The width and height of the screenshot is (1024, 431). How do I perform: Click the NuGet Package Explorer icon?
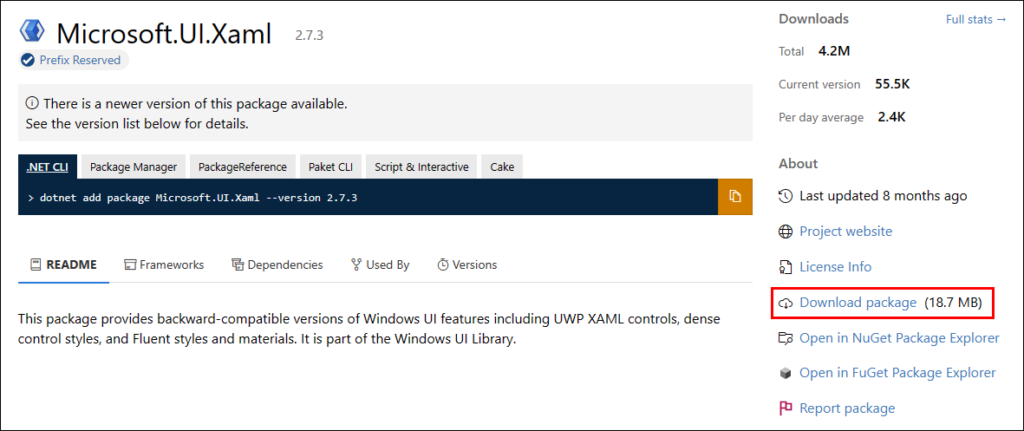coord(785,338)
